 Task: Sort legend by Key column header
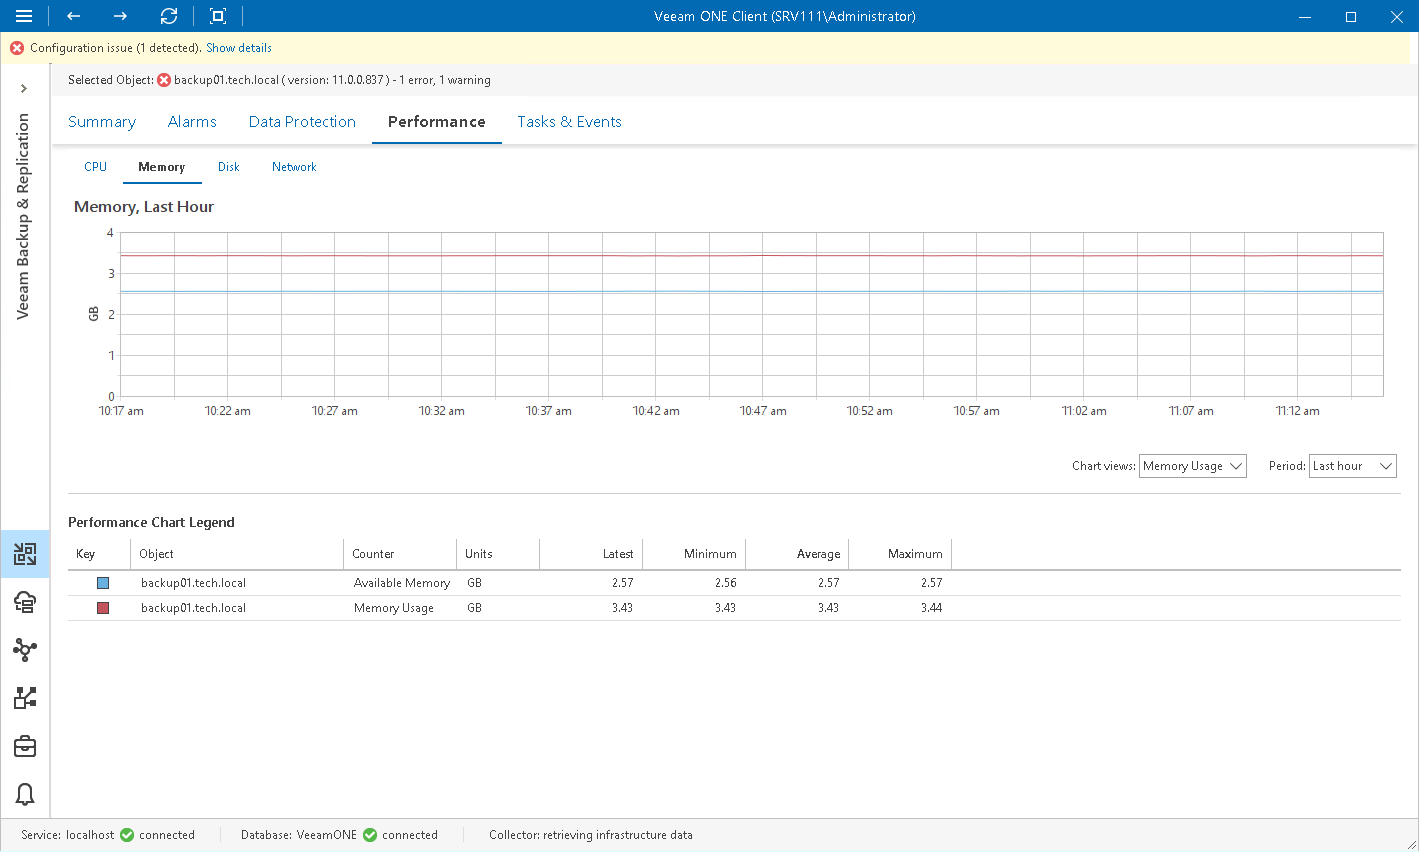[99, 554]
